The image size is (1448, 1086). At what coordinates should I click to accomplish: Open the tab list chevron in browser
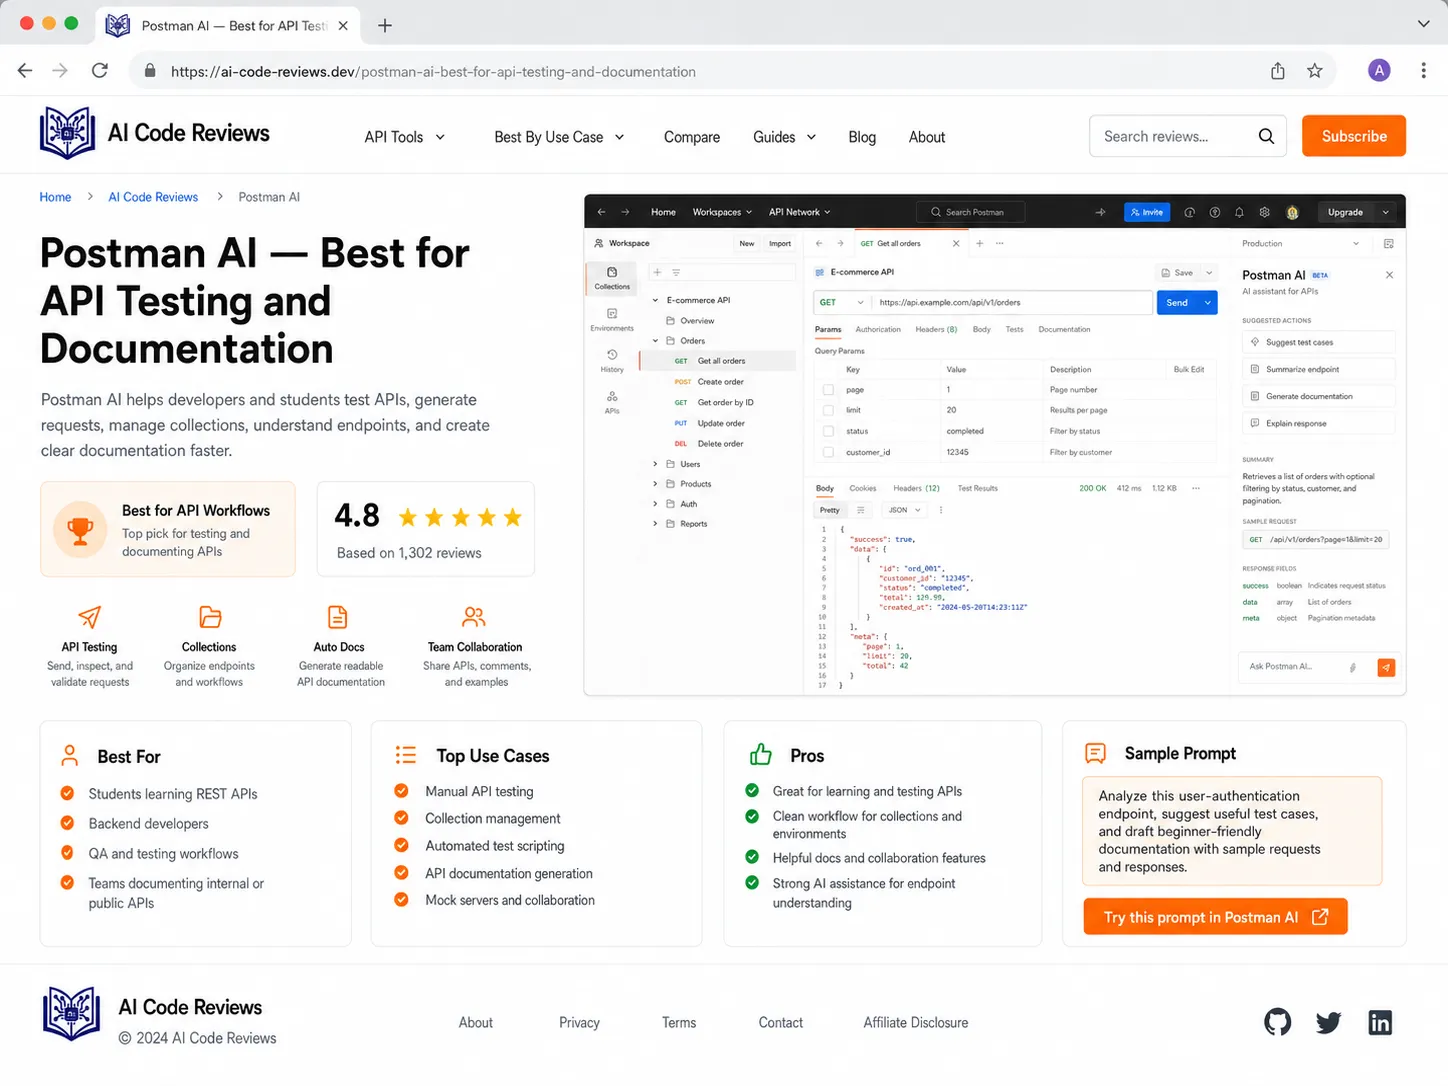(x=1423, y=24)
